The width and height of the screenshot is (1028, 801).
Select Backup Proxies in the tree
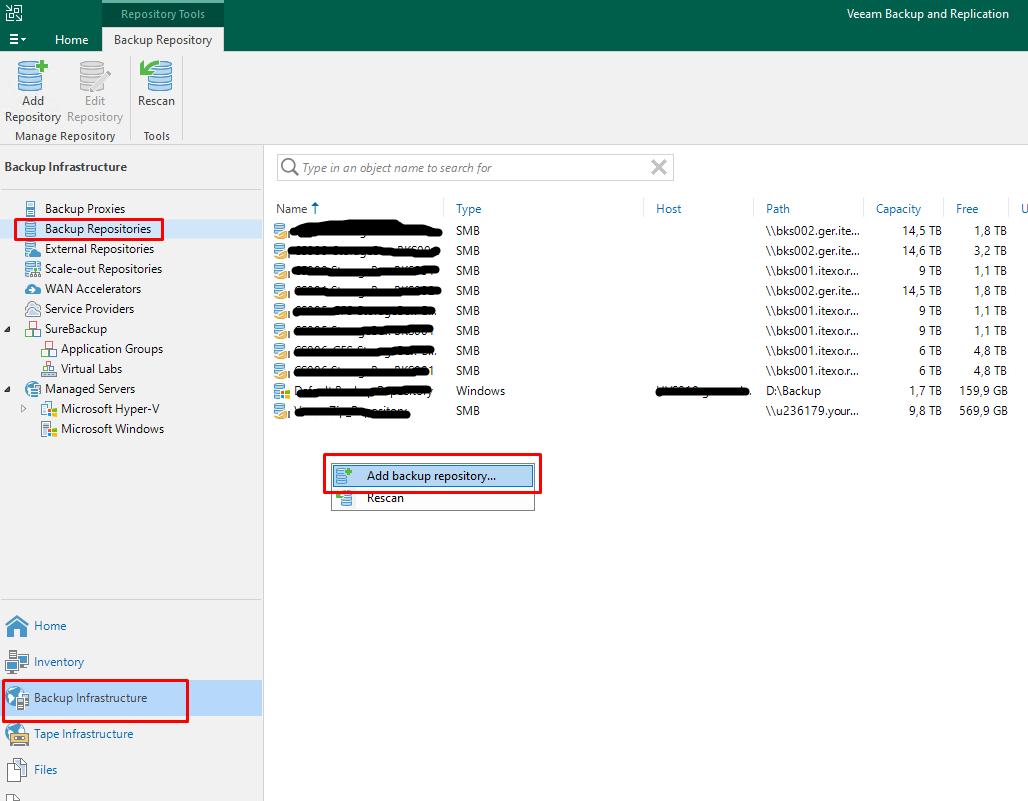(85, 208)
